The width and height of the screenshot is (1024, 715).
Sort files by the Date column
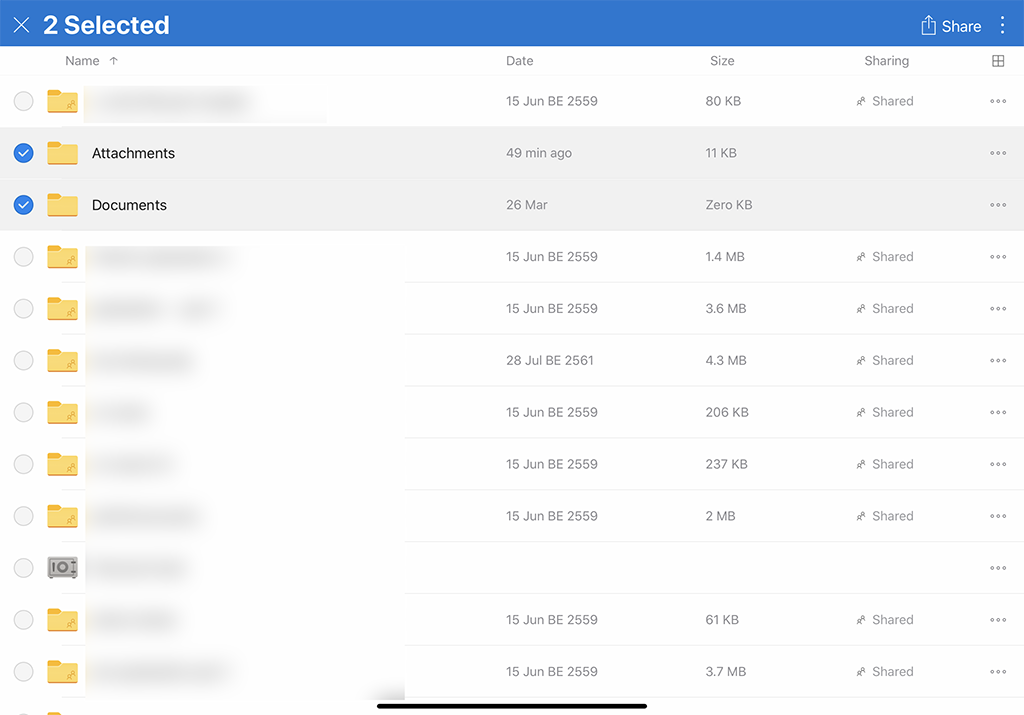click(x=519, y=61)
